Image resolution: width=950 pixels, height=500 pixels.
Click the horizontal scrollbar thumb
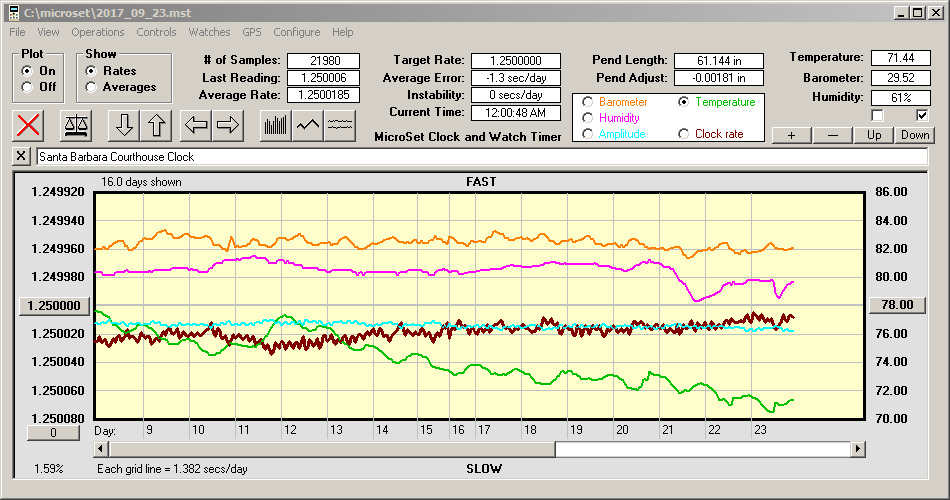[x=331, y=449]
